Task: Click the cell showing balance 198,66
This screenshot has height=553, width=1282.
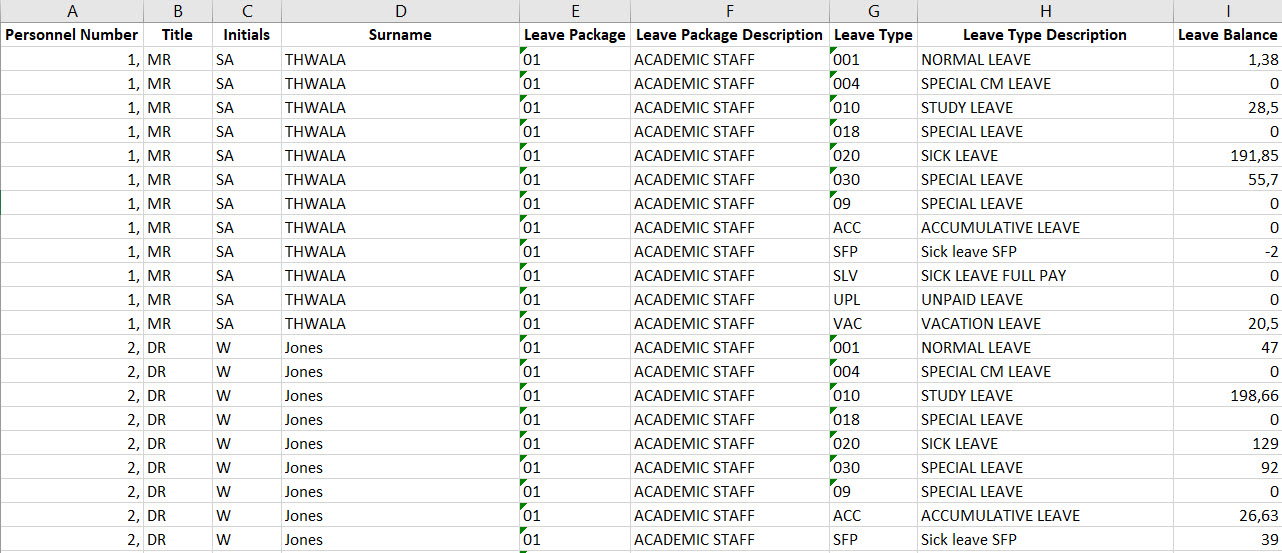Action: (1227, 396)
